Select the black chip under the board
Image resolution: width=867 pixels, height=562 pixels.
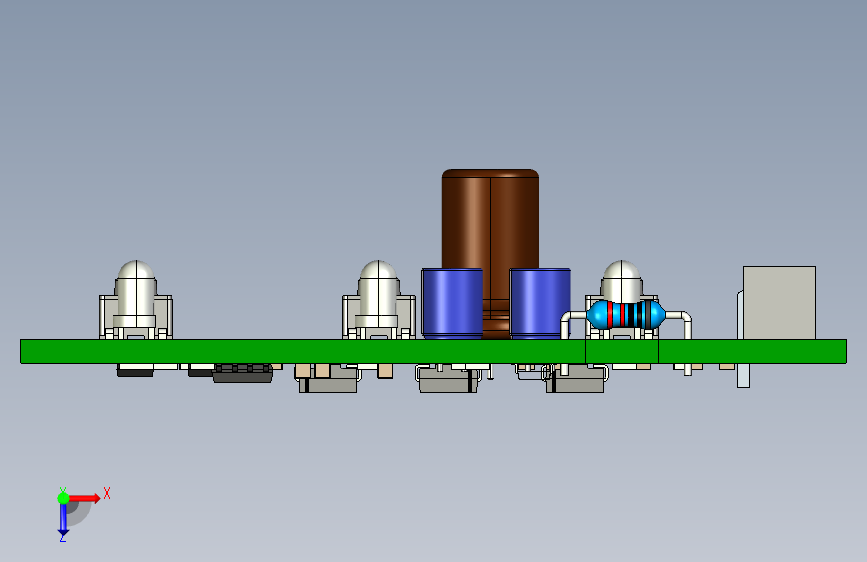pyautogui.click(x=243, y=373)
